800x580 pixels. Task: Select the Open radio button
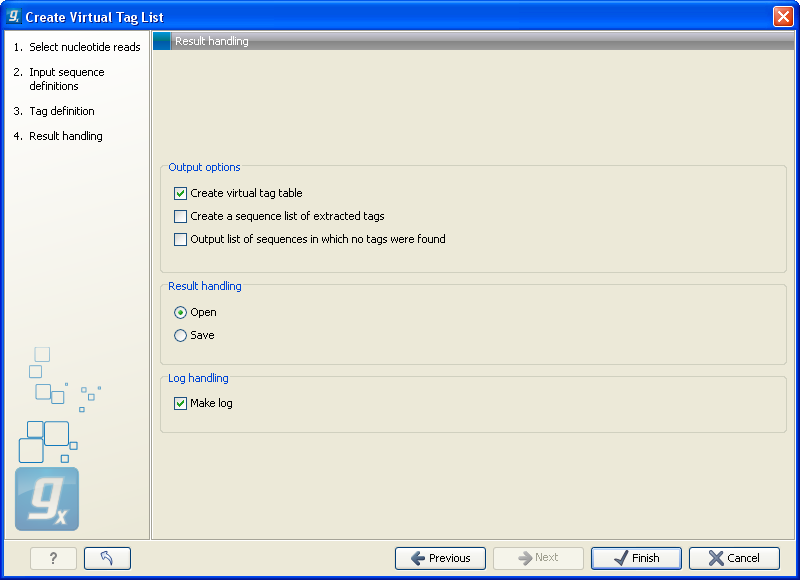(x=181, y=312)
